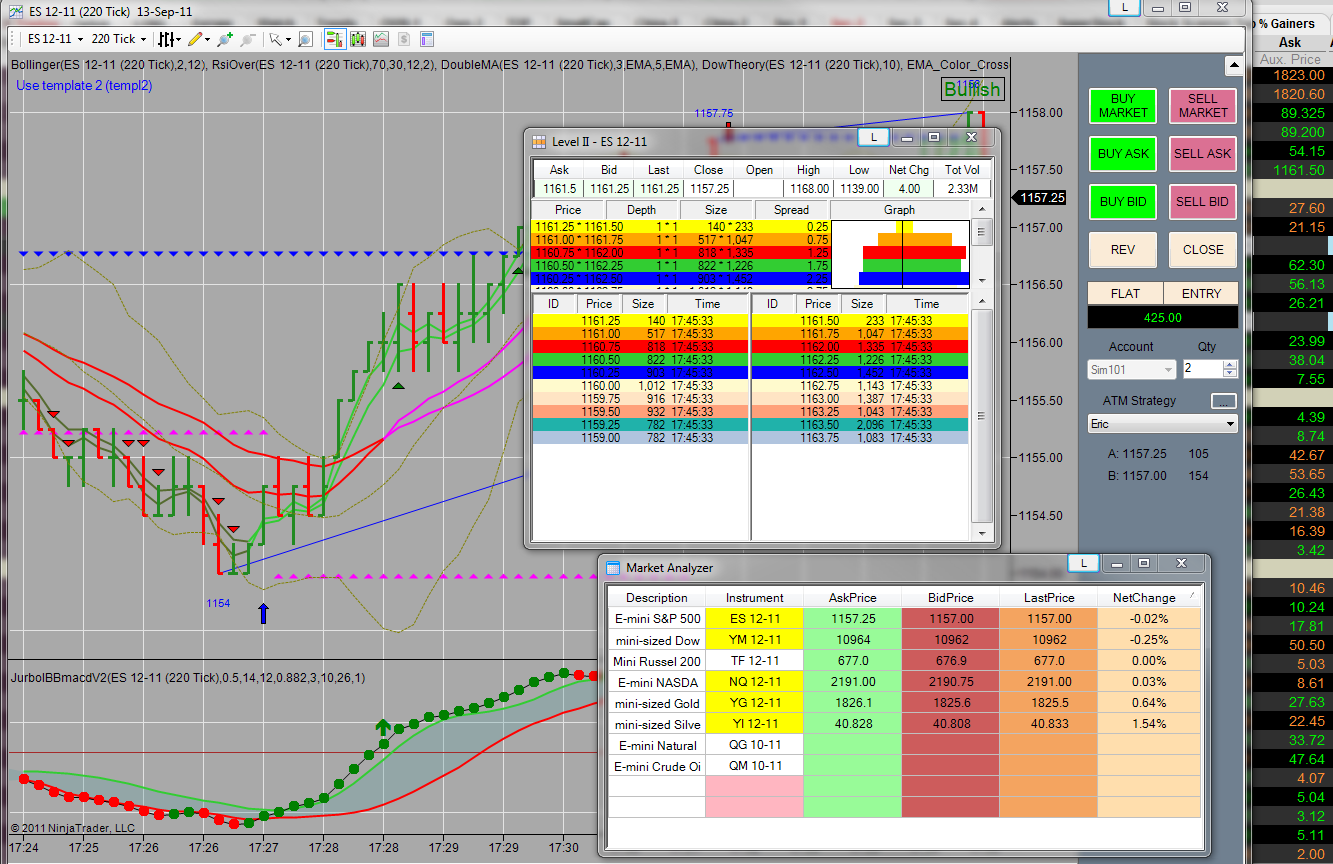Select the ES 12-11 row in Market Analyzer
The height and width of the screenshot is (864, 1333).
tap(904, 619)
